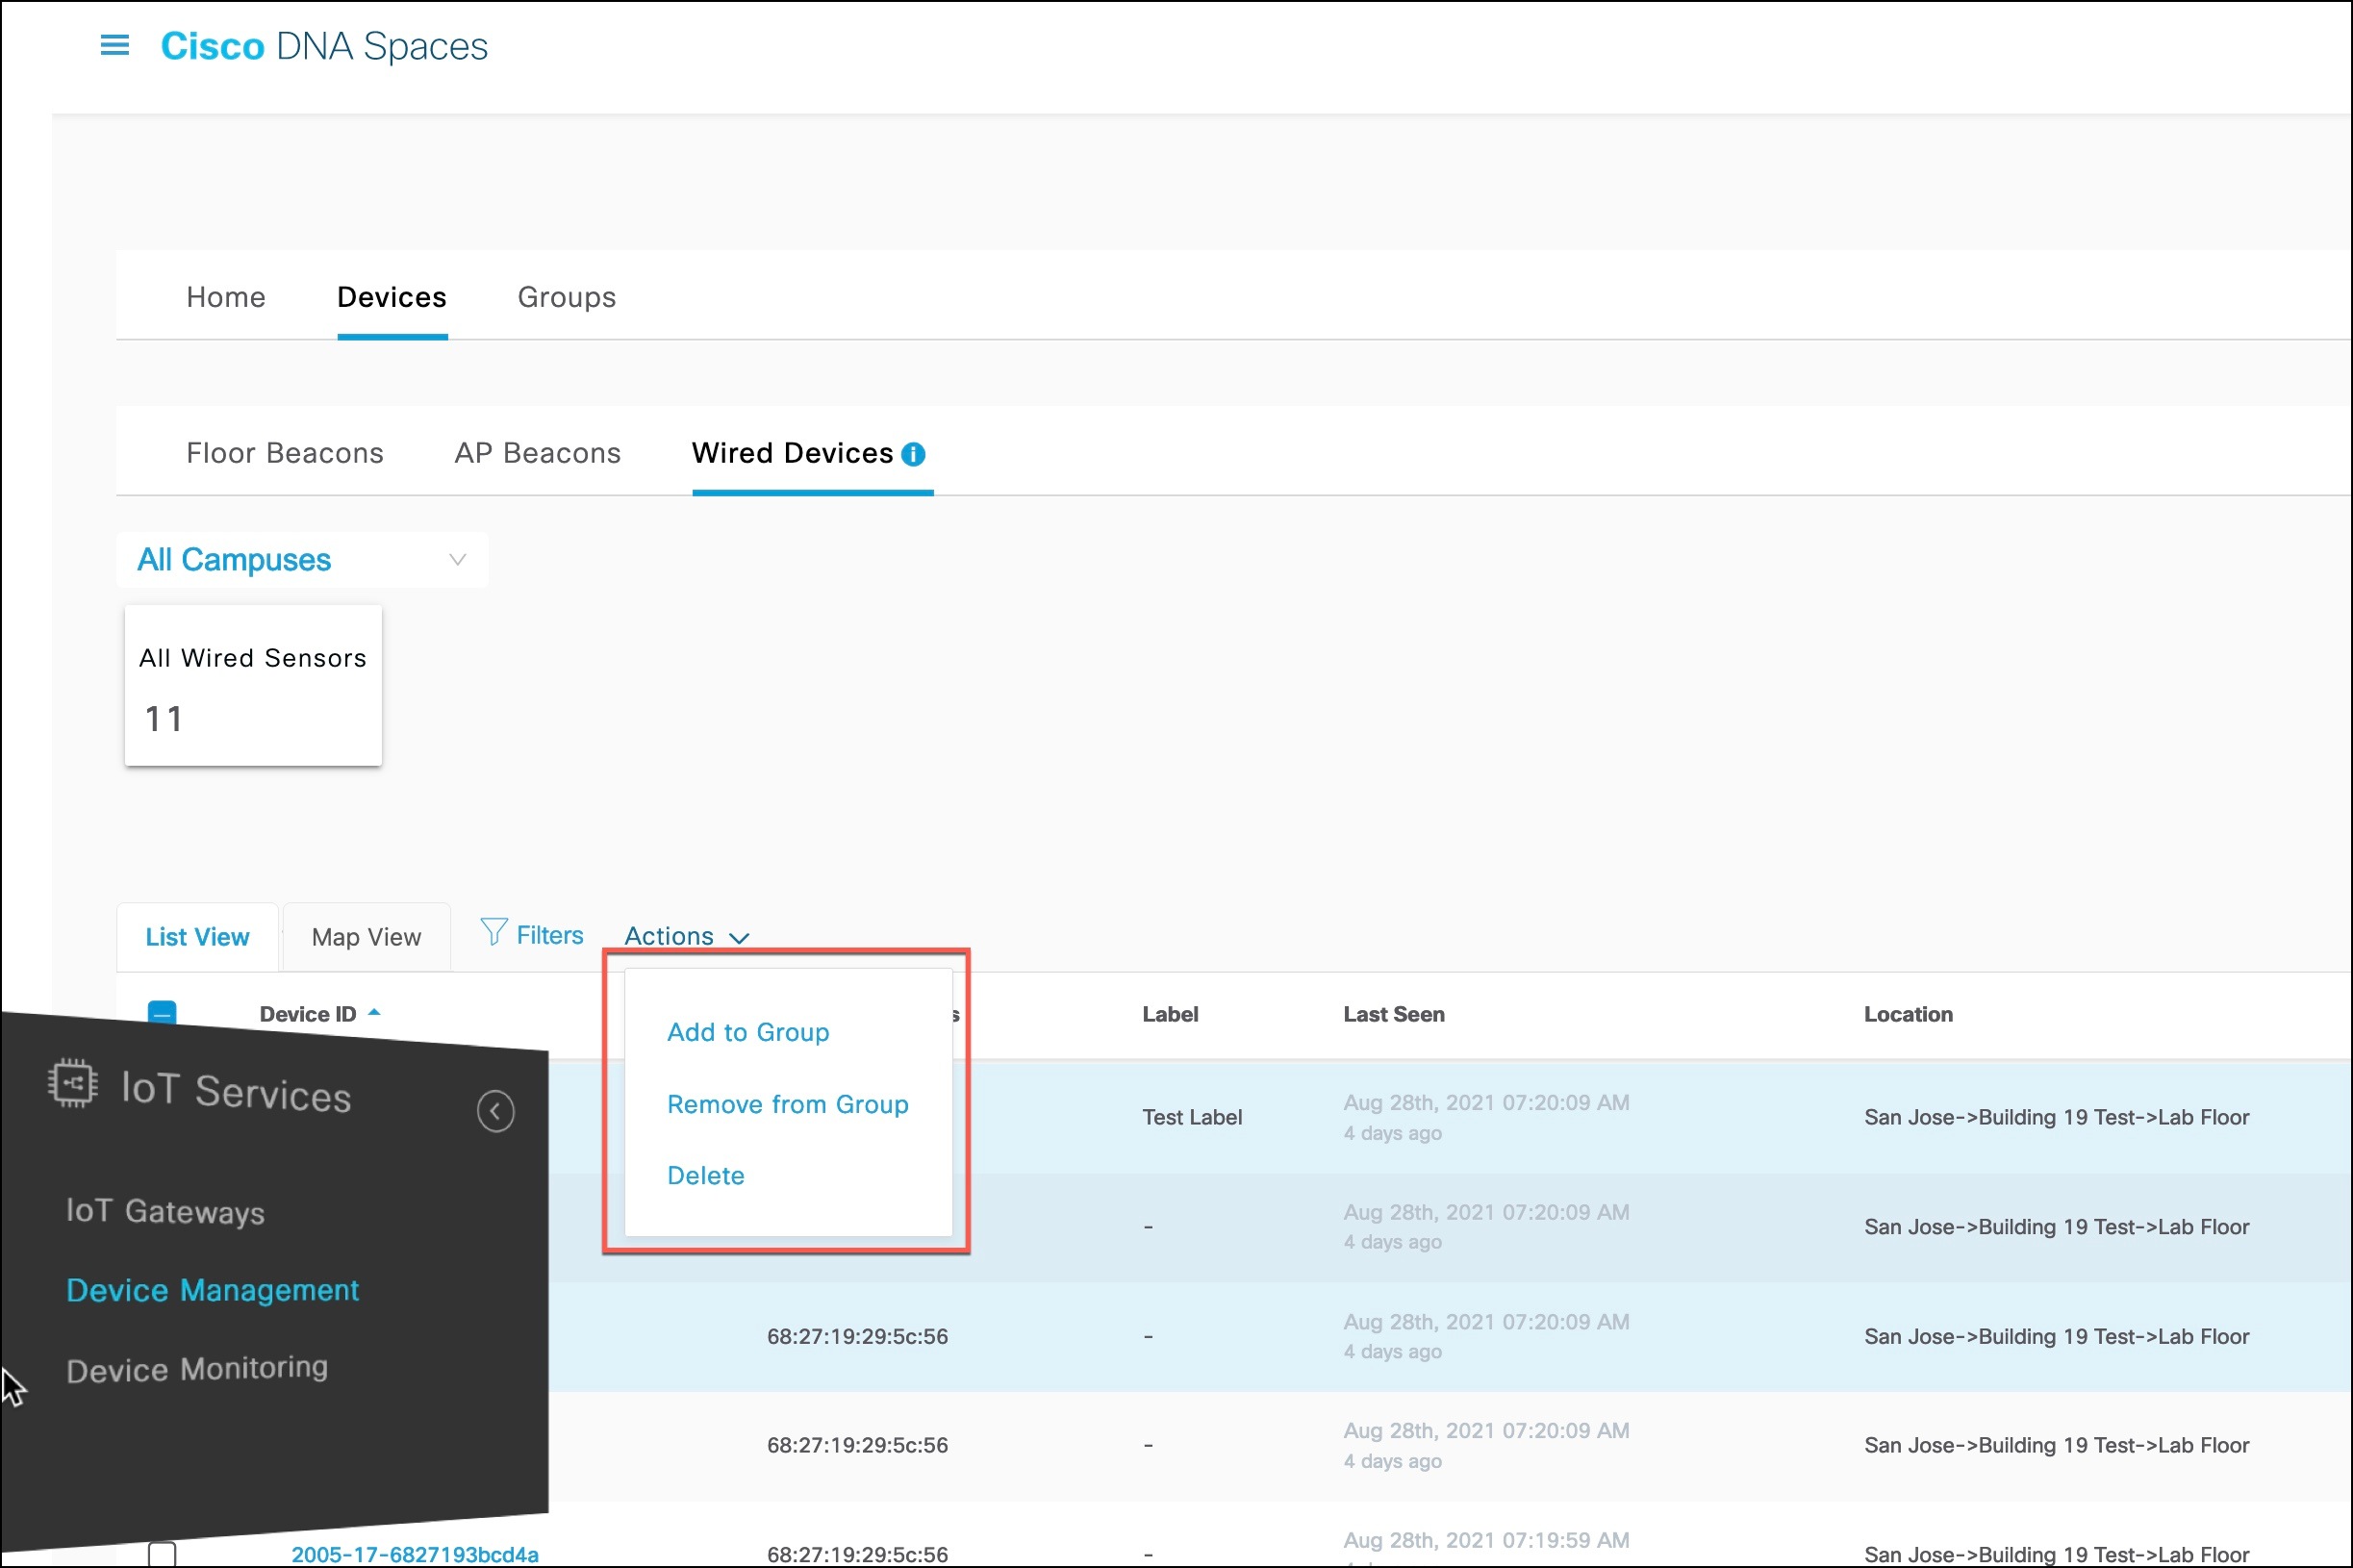Switch to the Home tab
This screenshot has width=2353, height=1568.
pyautogui.click(x=226, y=297)
